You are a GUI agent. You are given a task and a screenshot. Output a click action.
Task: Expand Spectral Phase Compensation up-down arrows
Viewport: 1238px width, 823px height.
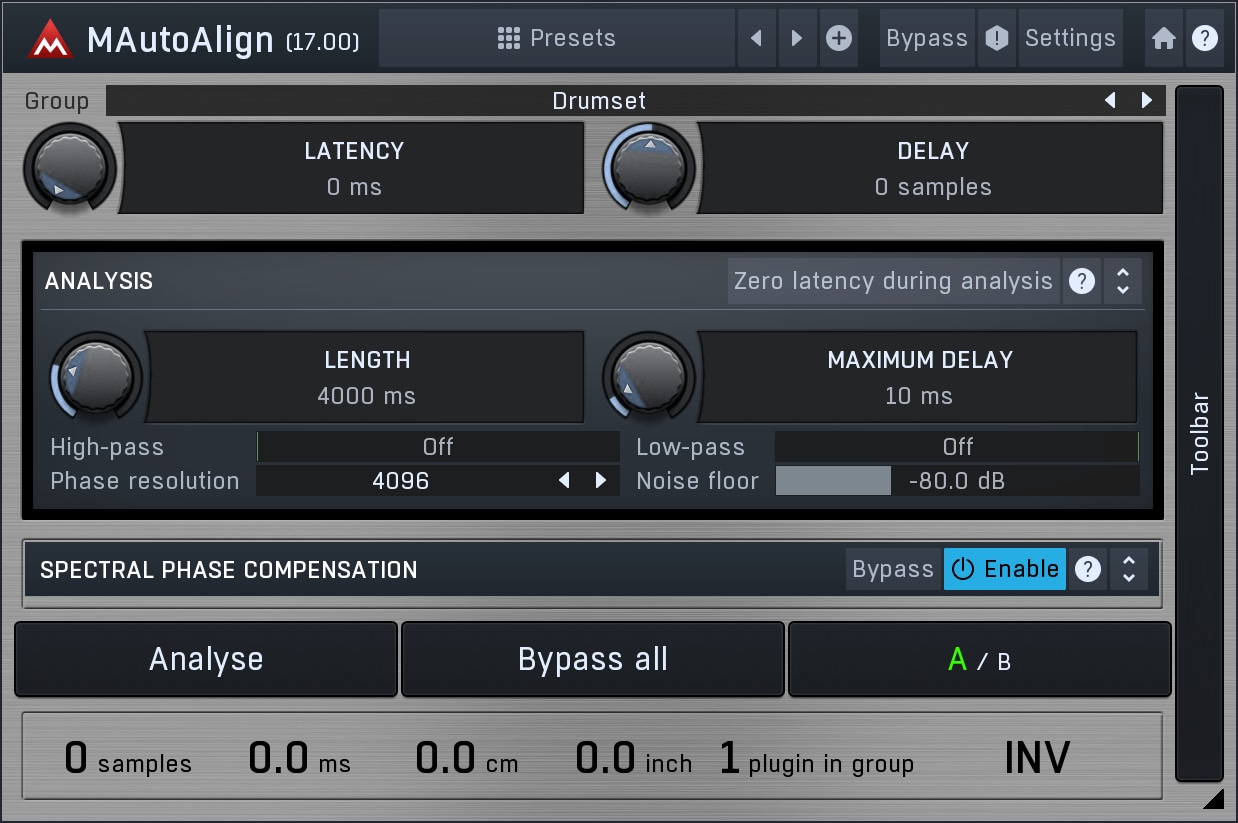1129,570
